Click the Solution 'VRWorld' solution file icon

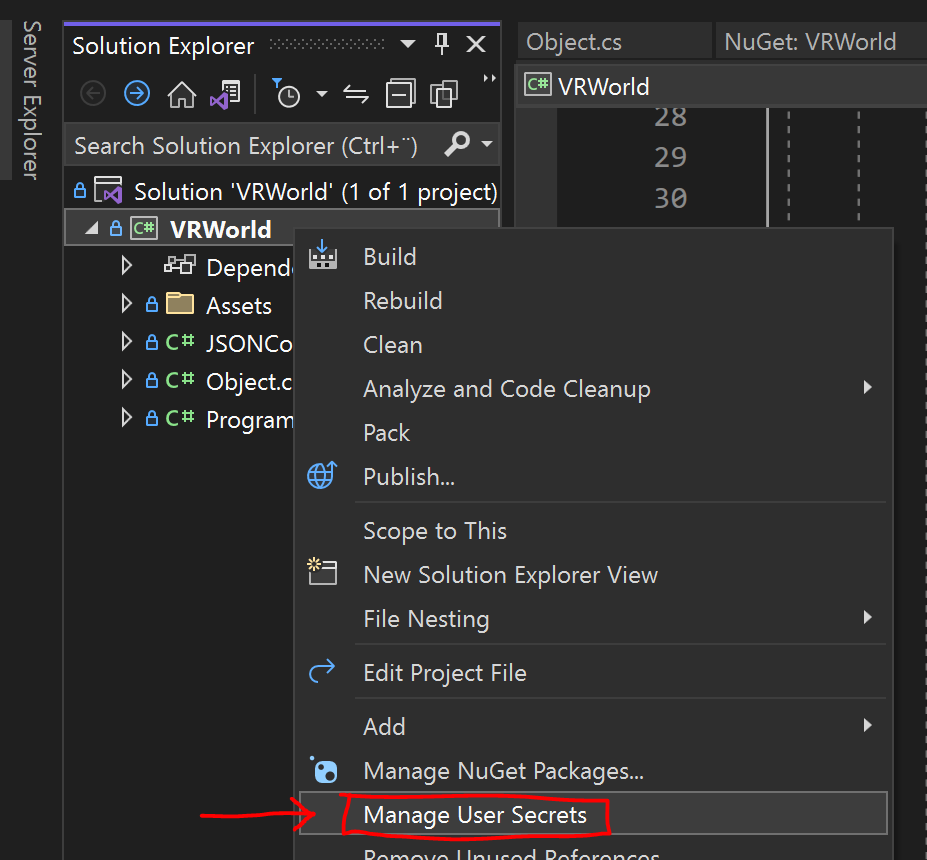pyautogui.click(x=108, y=190)
